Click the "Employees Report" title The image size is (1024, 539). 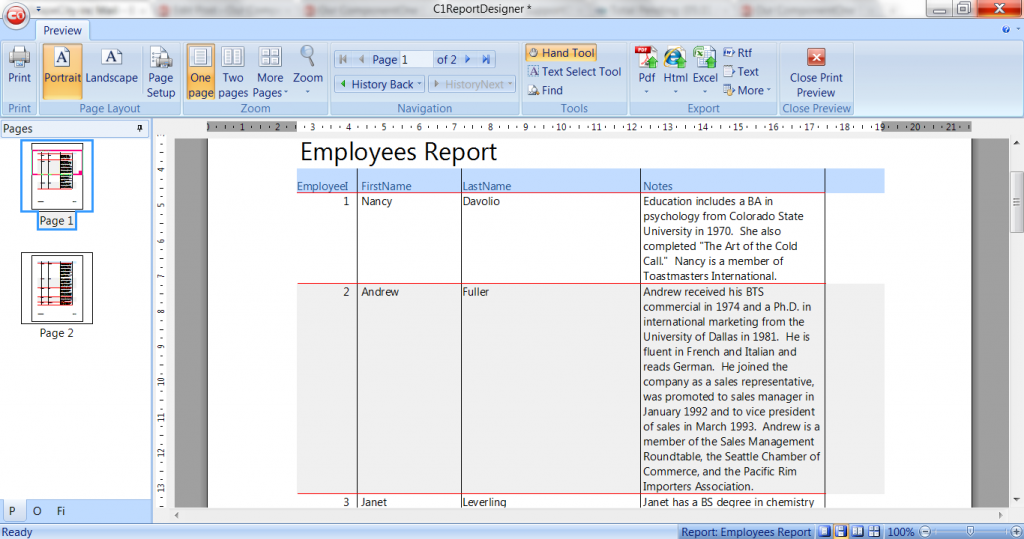click(398, 152)
